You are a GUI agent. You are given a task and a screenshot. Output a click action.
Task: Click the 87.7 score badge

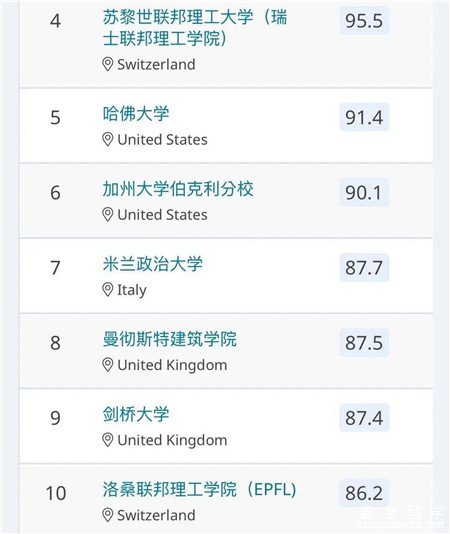click(364, 267)
